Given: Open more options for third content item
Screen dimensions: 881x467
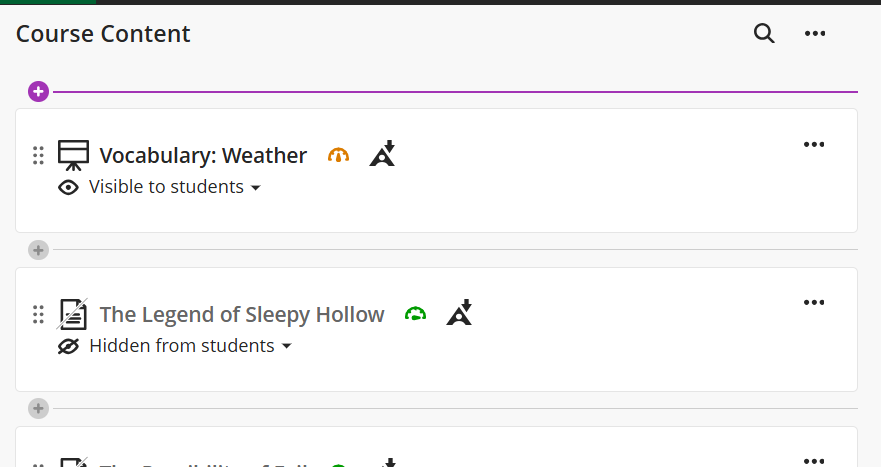Looking at the screenshot, I should click(814, 461).
